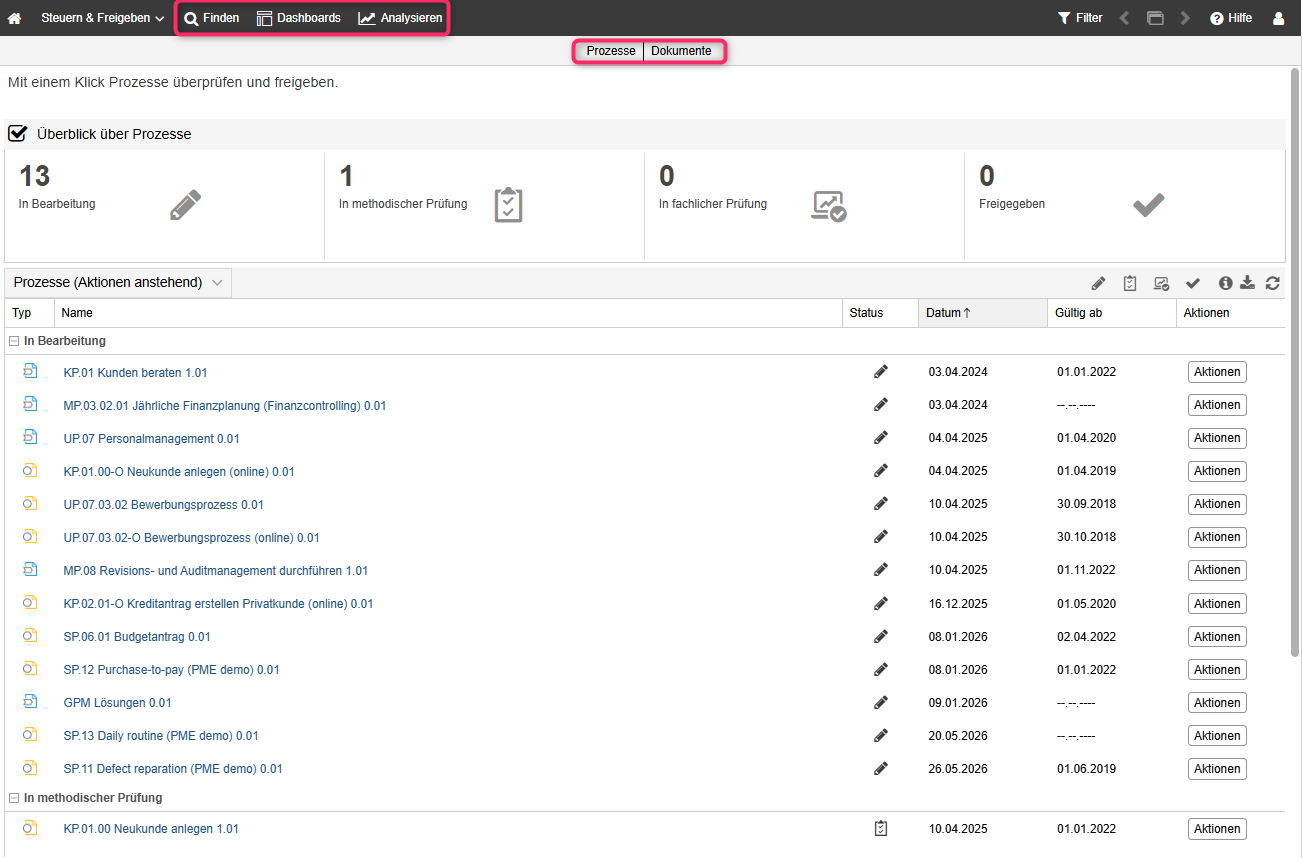Open UP.07.03.02 Bewerbungsprozess 0.01
The width and height of the screenshot is (1302, 858).
(163, 505)
